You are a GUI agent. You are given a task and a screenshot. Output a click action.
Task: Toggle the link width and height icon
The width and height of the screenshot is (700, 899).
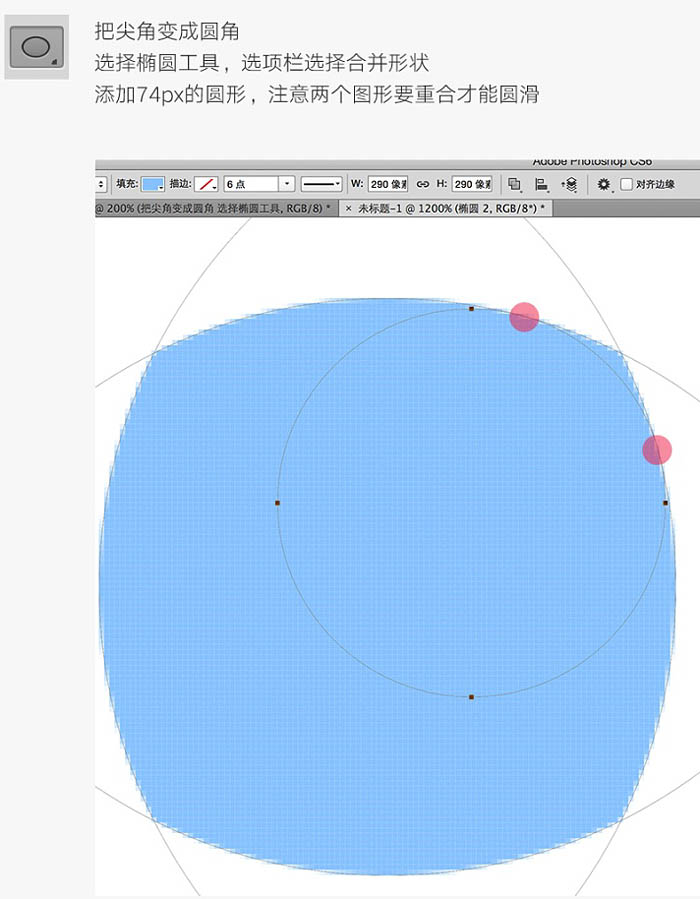coord(423,184)
